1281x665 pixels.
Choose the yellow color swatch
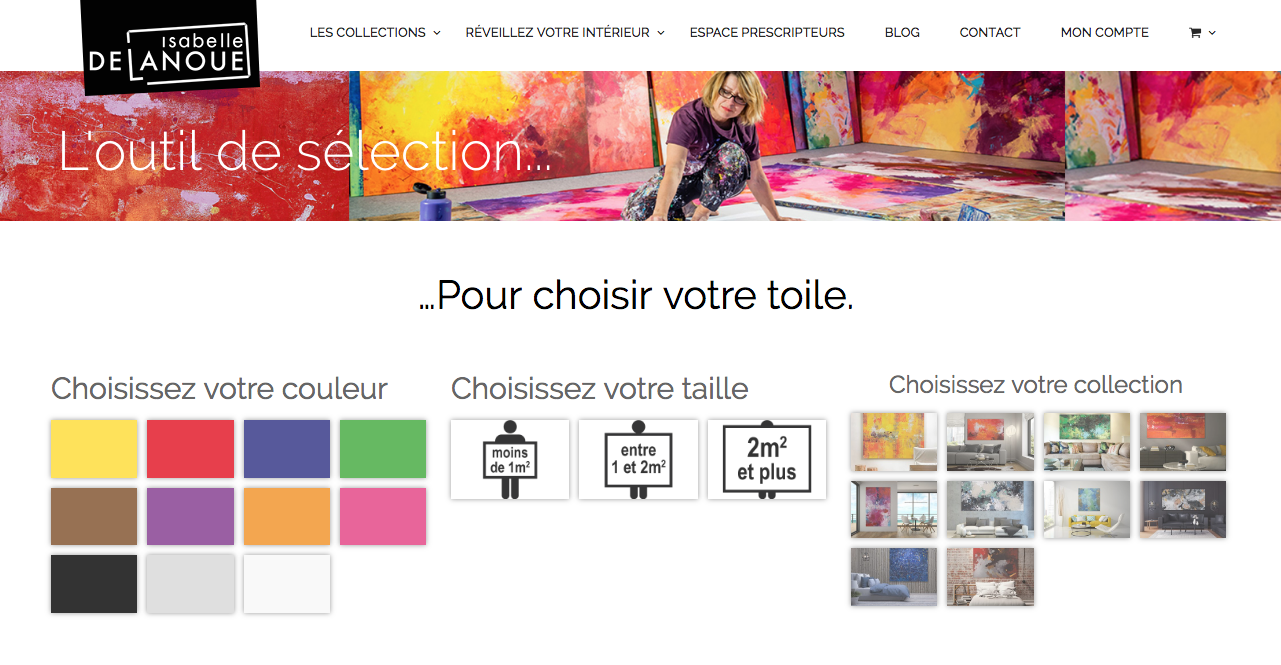tap(94, 449)
